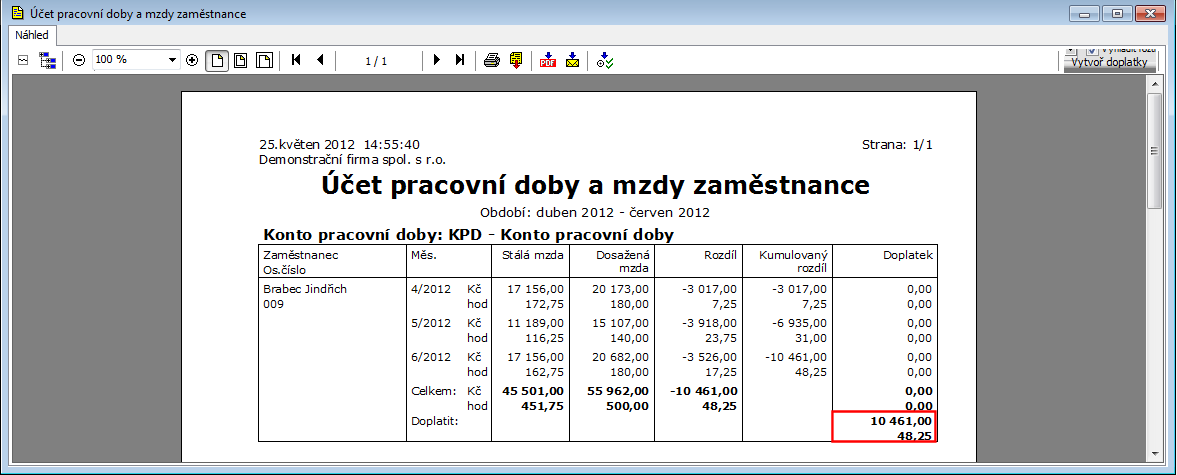This screenshot has width=1177, height=475.
Task: Click the total hours 500,00
Action: (x=628, y=406)
